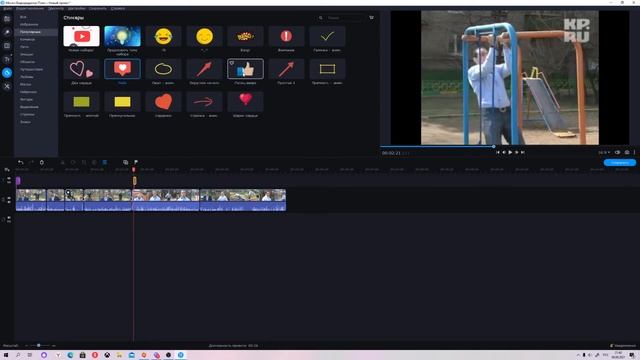Click the Windows Start button
Image resolution: width=640 pixels, height=360 pixels.
click(6, 355)
